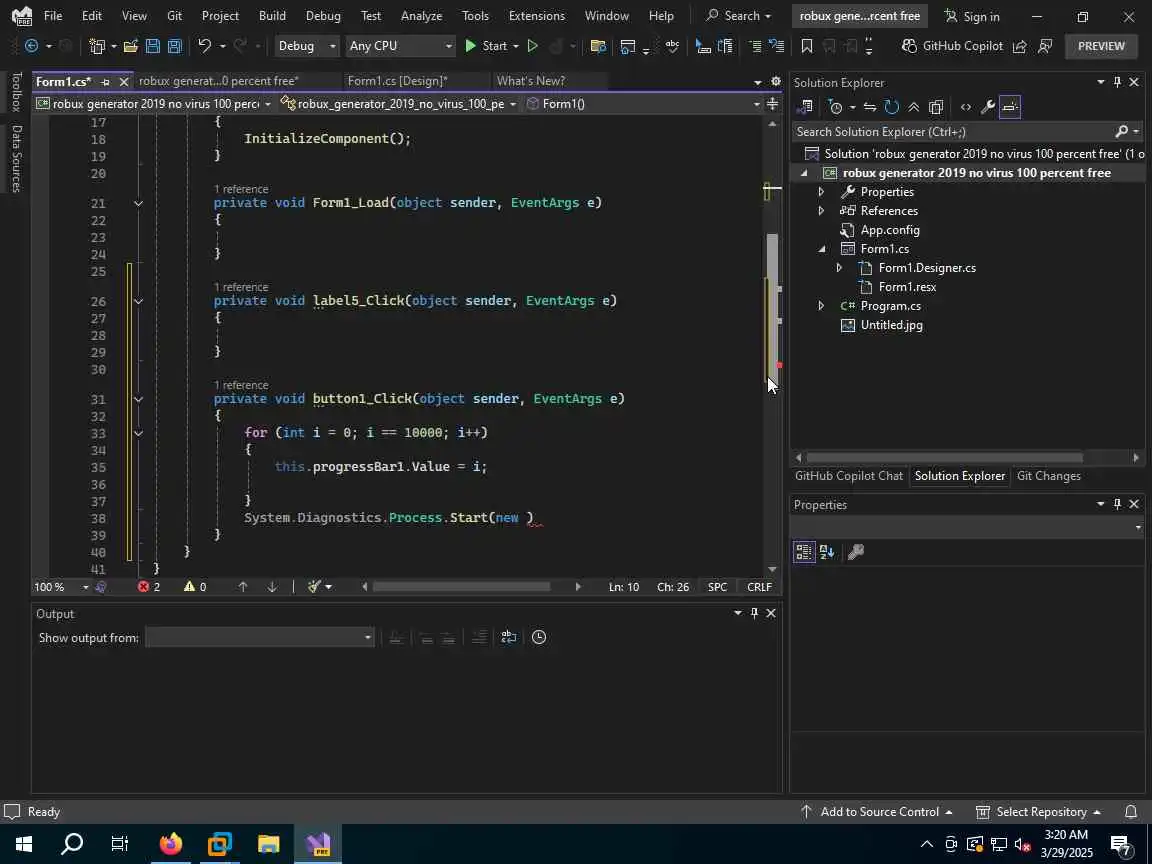
Task: Open the File menu
Action: [x=53, y=15]
